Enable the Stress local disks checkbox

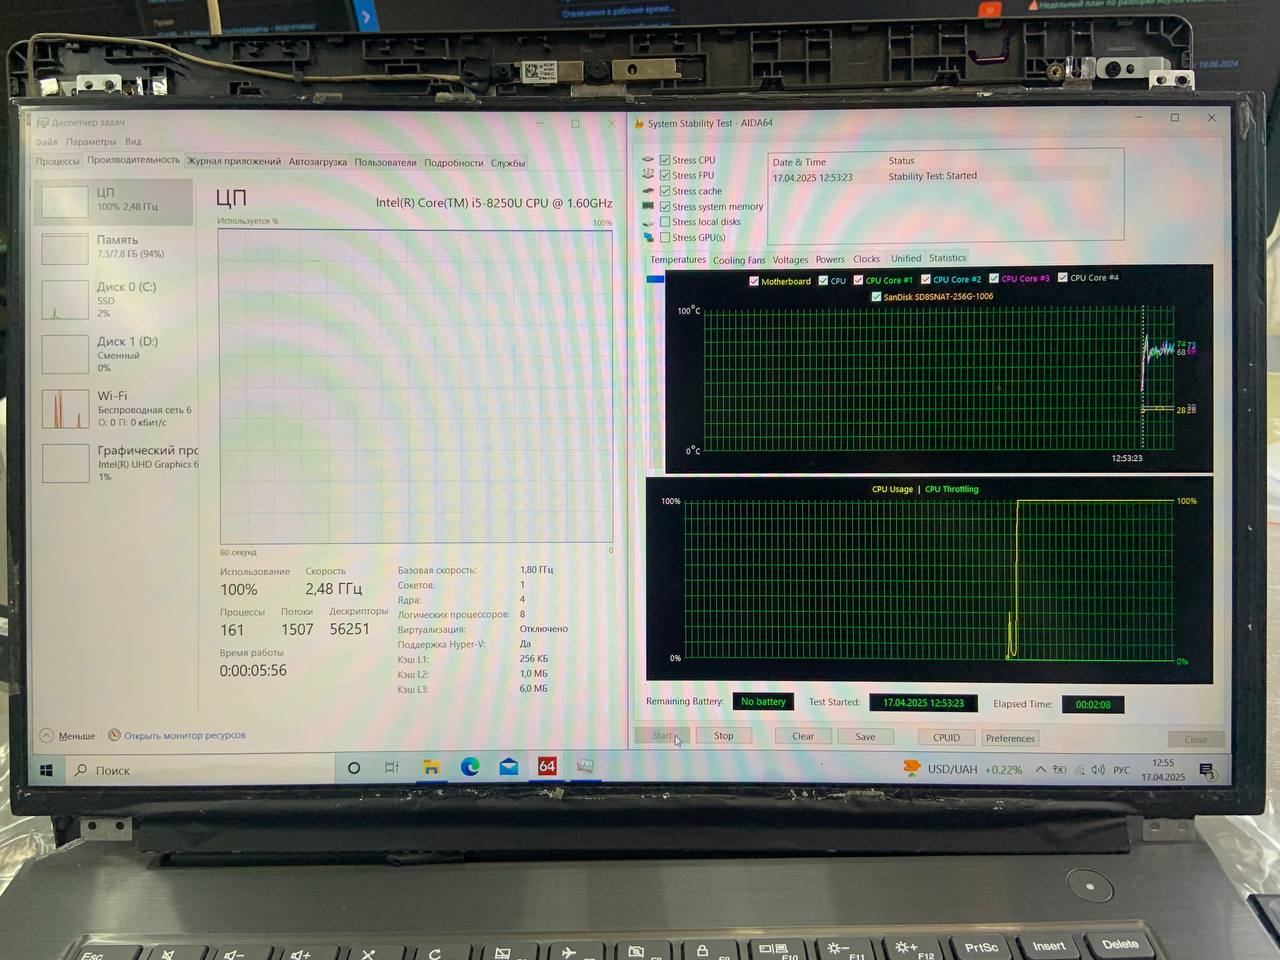tap(665, 222)
